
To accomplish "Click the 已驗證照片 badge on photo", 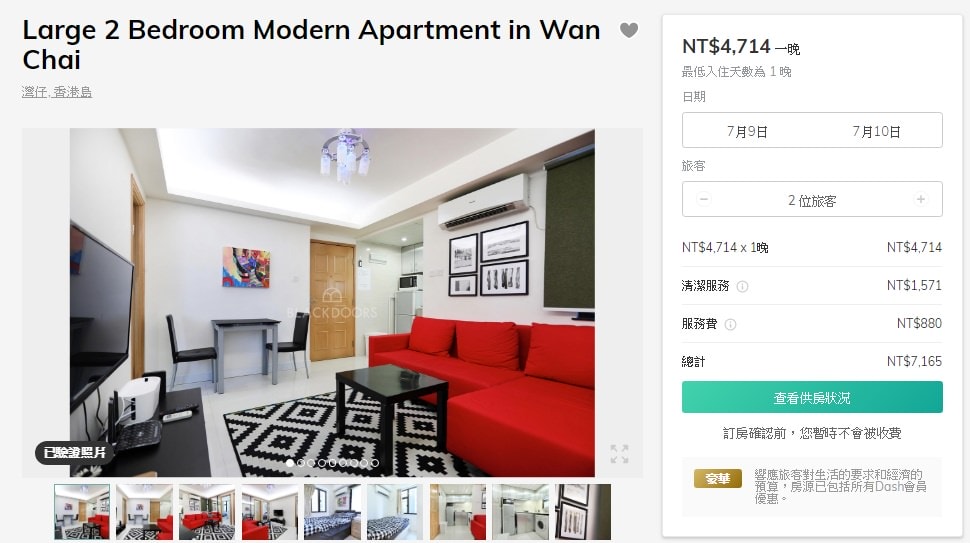I will 74,453.
